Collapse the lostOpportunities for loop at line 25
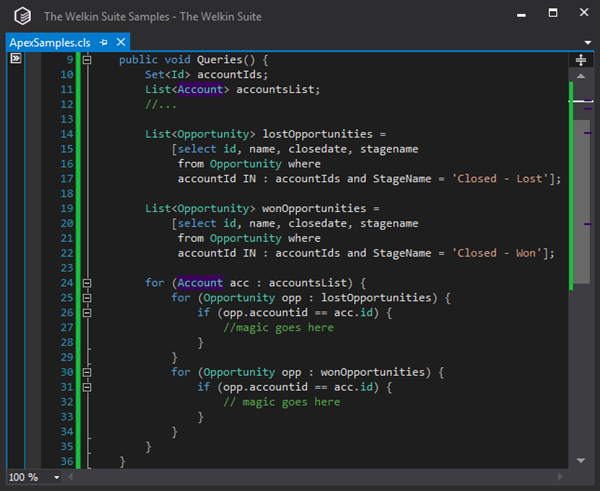The height and width of the screenshot is (492, 600). click(x=87, y=298)
